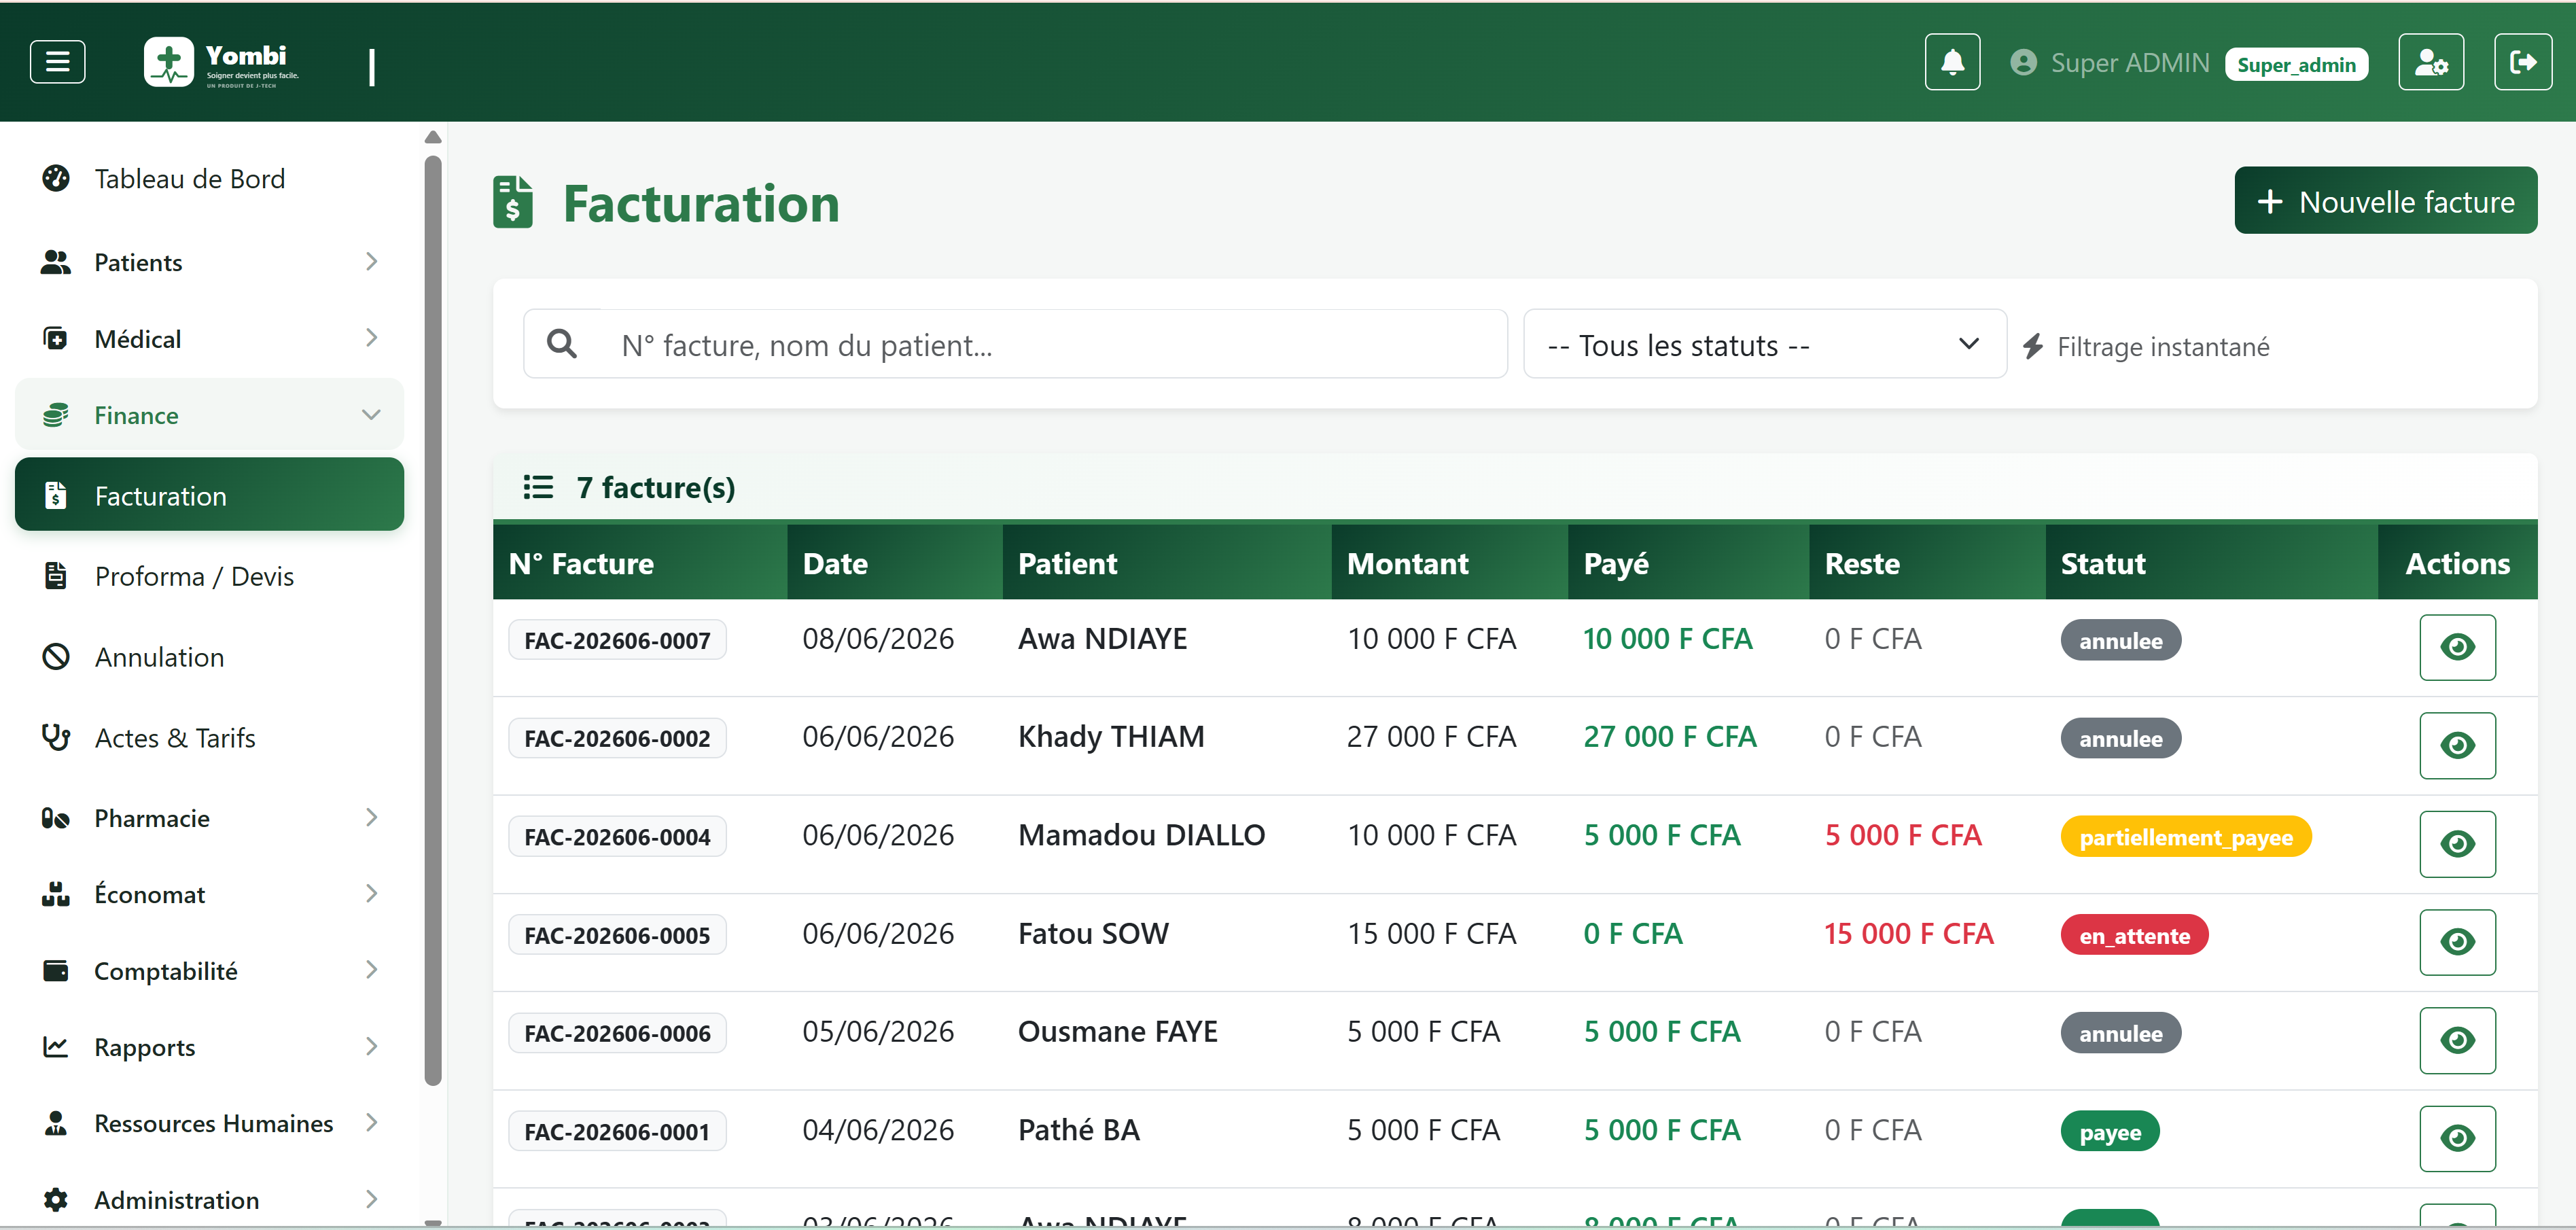View Mamadou DIALLO invoice via eye icon
This screenshot has width=2576, height=1230.
coord(2457,844)
